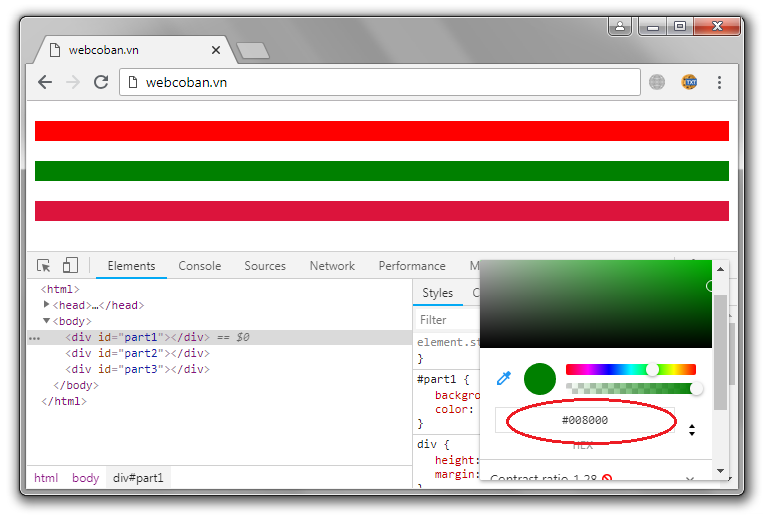Pick a color with the eyedropper
The width and height of the screenshot is (766, 520).
pos(504,378)
